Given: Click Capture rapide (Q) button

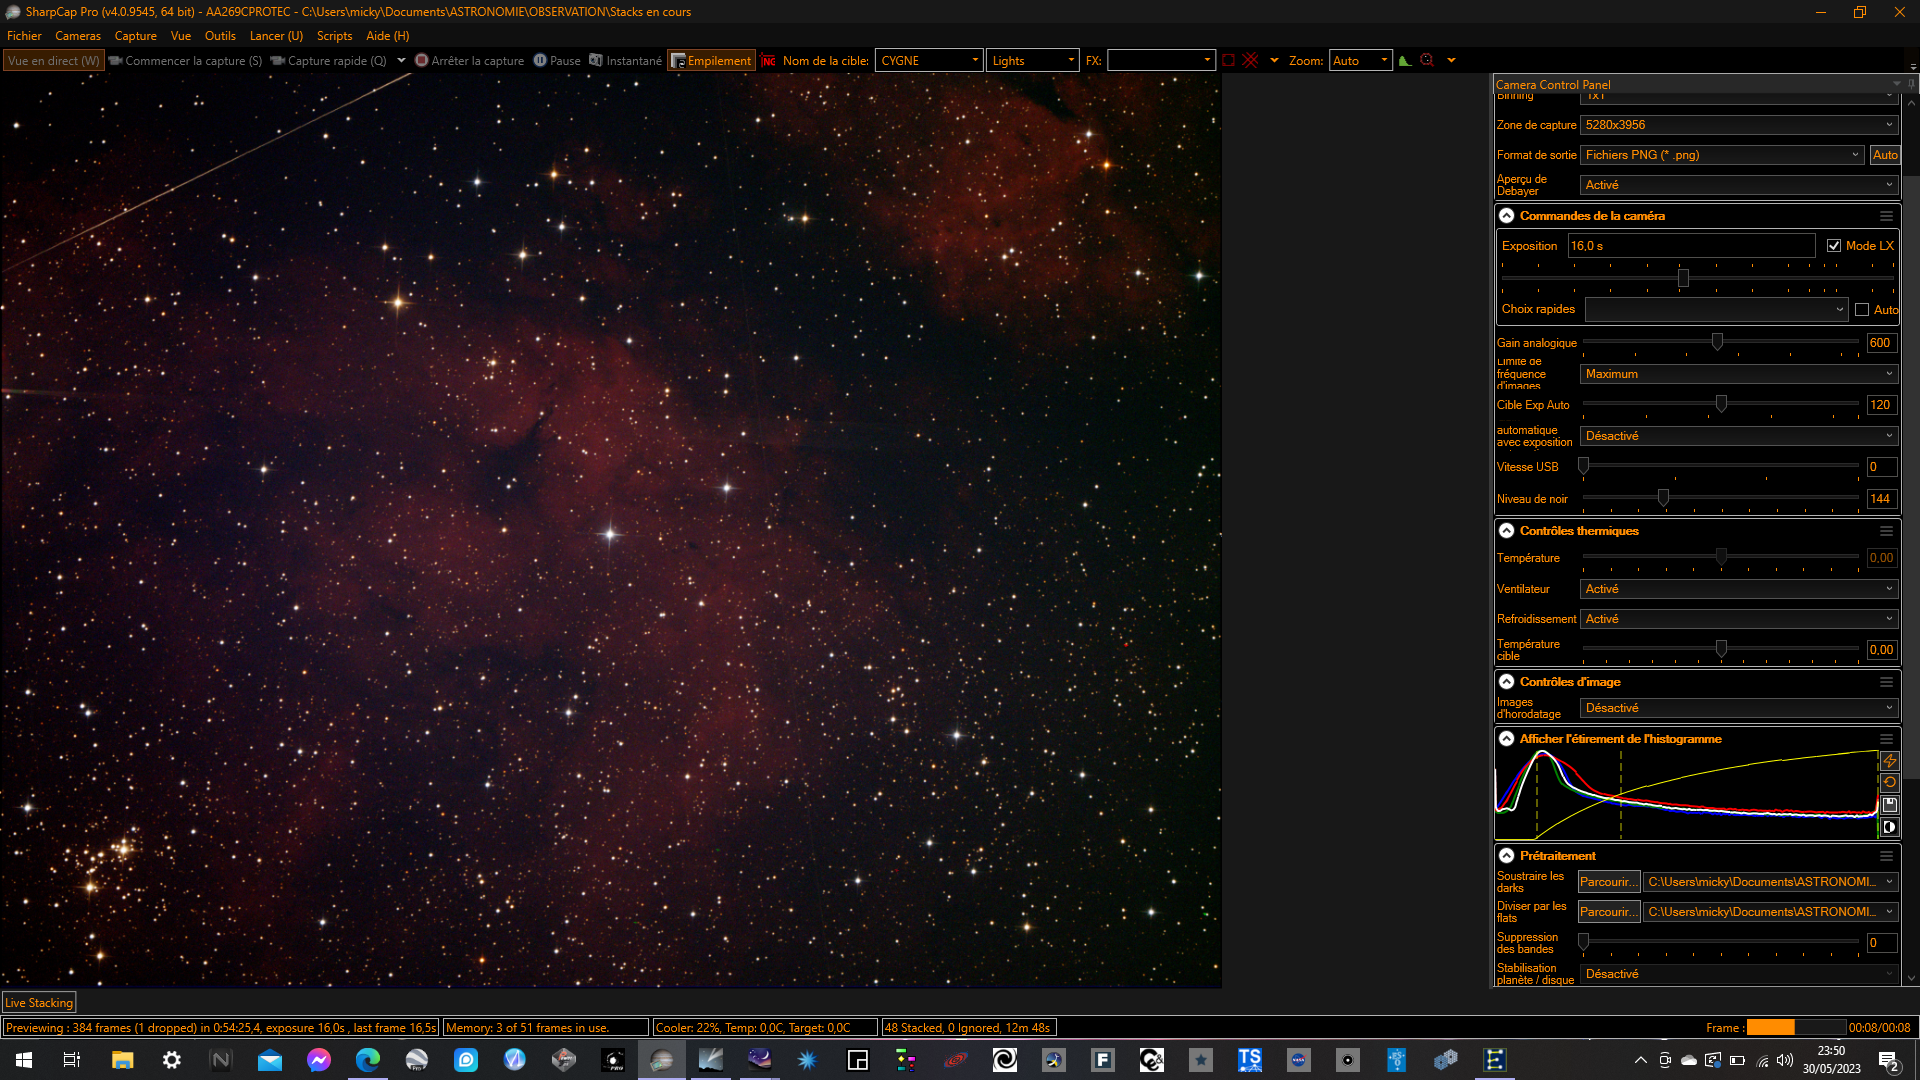Looking at the screenshot, I should (328, 61).
